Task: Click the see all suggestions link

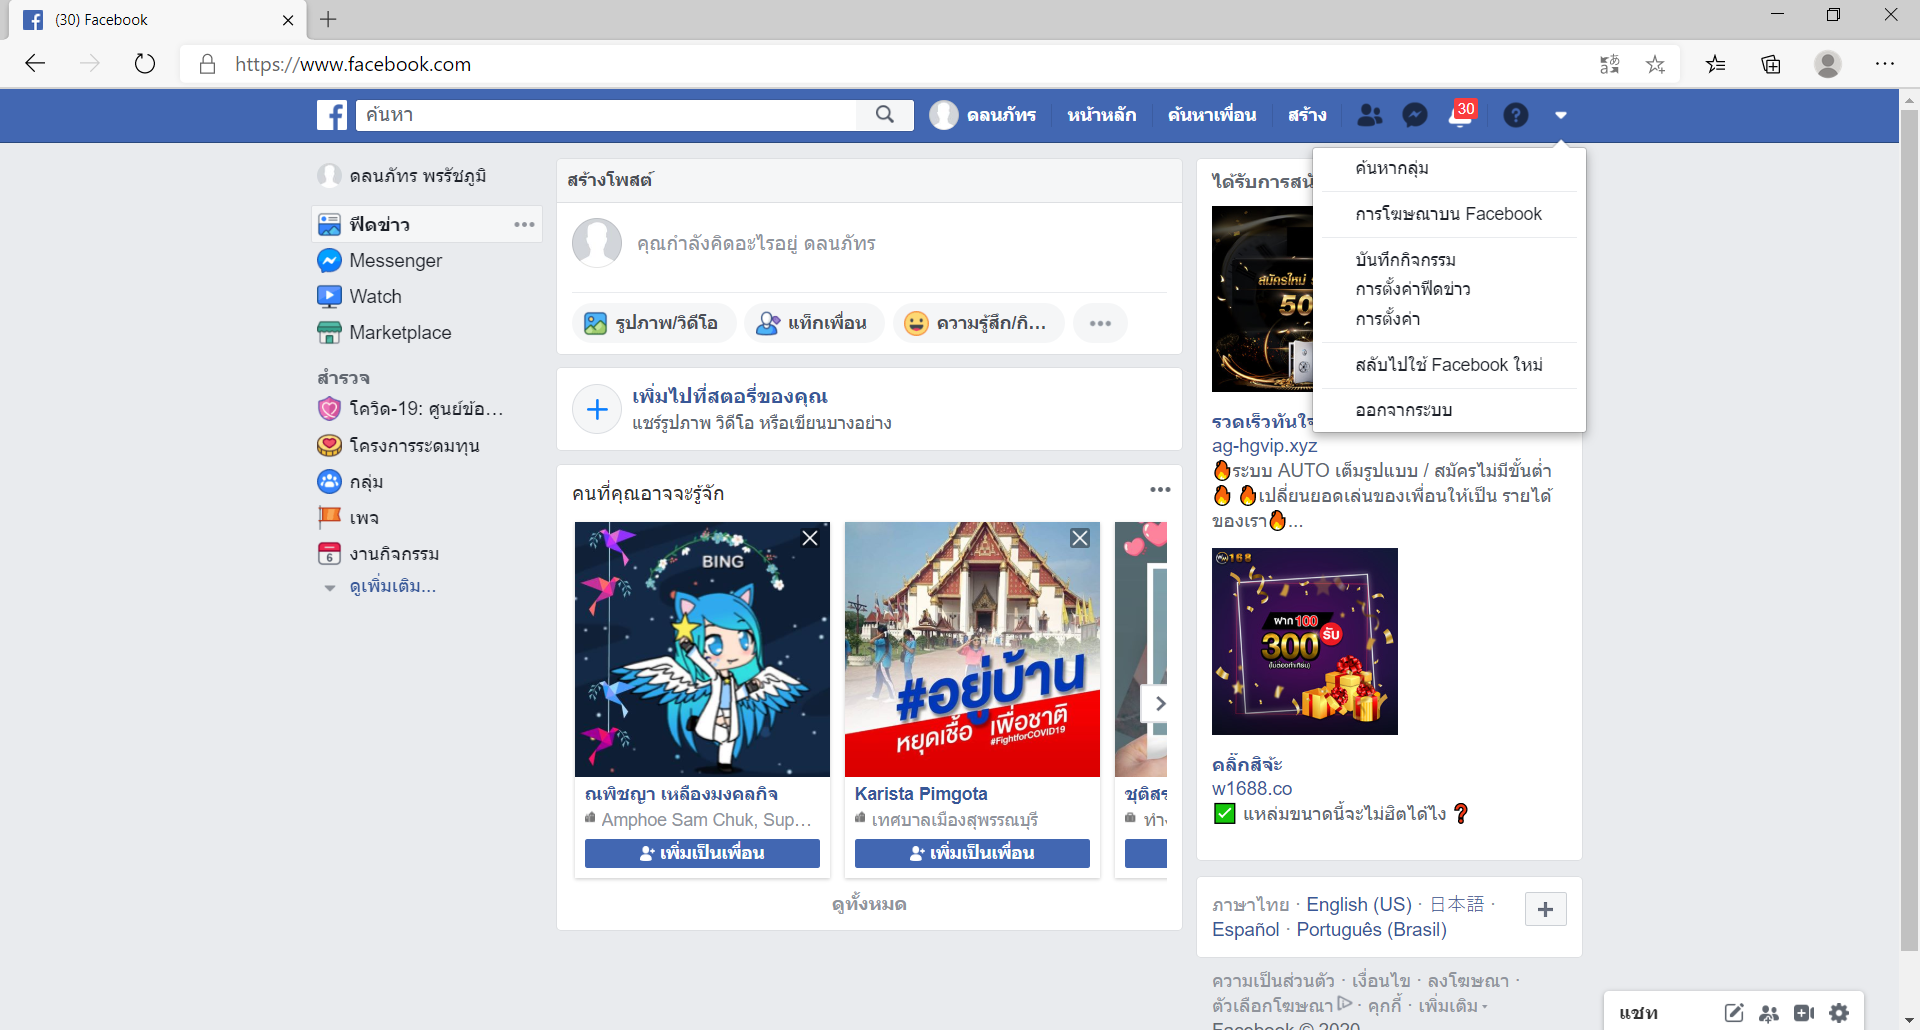Action: point(869,904)
